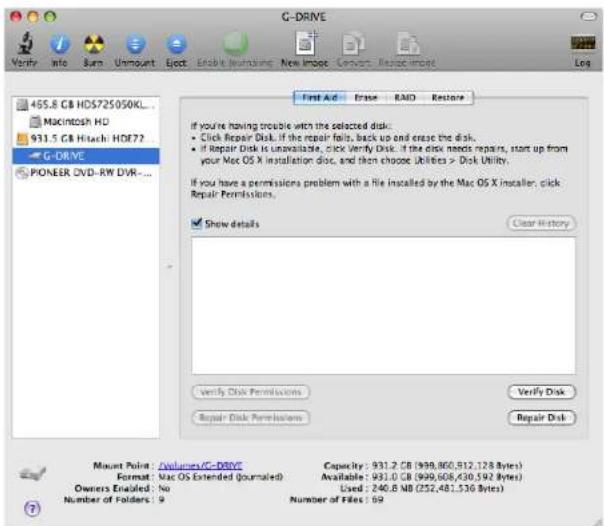Click the Repair Disk button
The height and width of the screenshot is (526, 604).
541,418
